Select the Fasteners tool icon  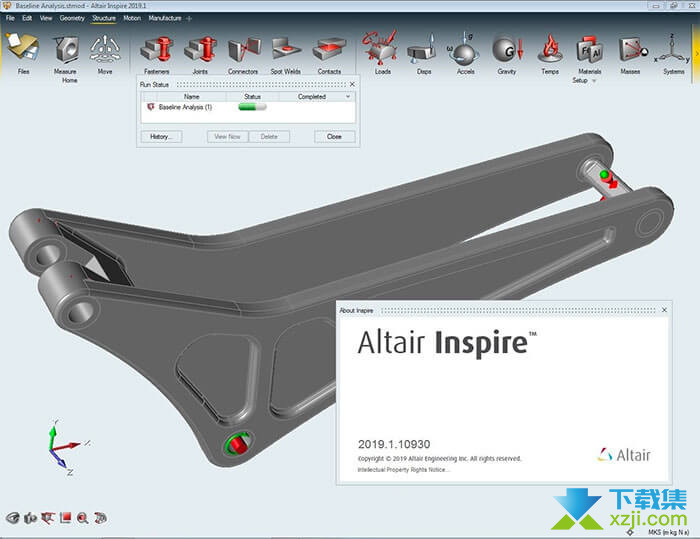coord(157,49)
